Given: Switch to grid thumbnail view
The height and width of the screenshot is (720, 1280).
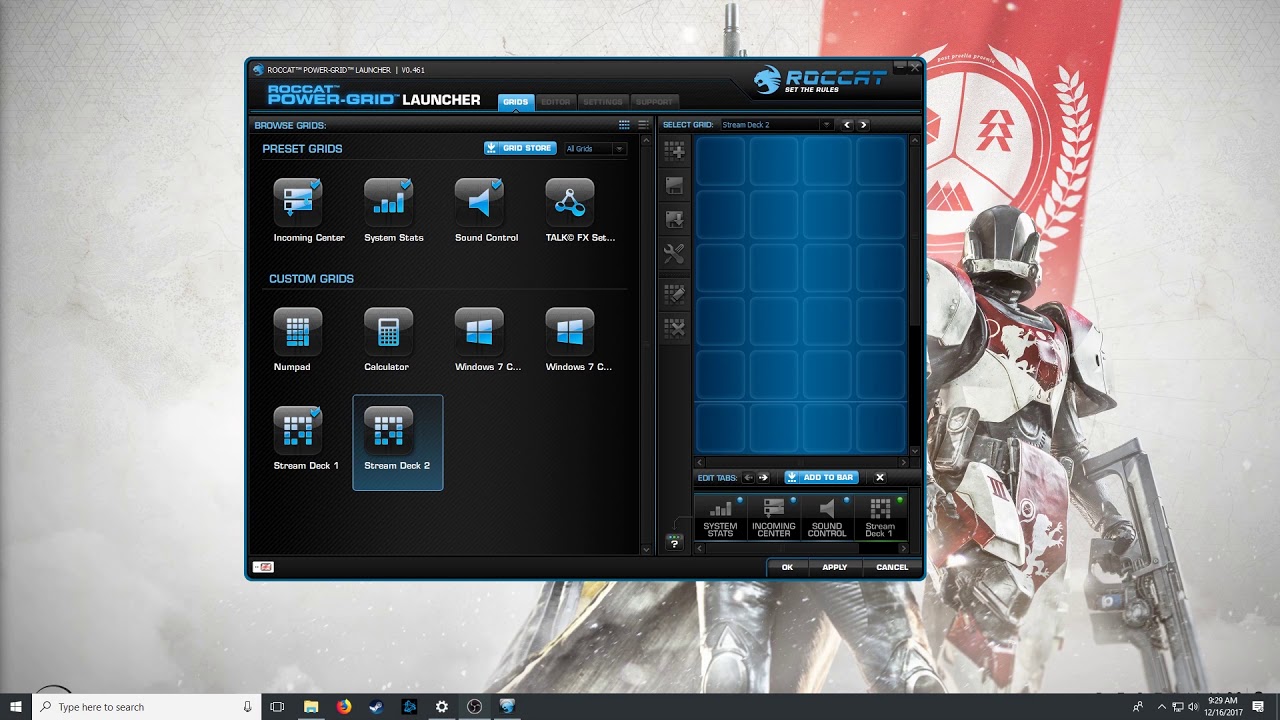Looking at the screenshot, I should click(x=624, y=125).
